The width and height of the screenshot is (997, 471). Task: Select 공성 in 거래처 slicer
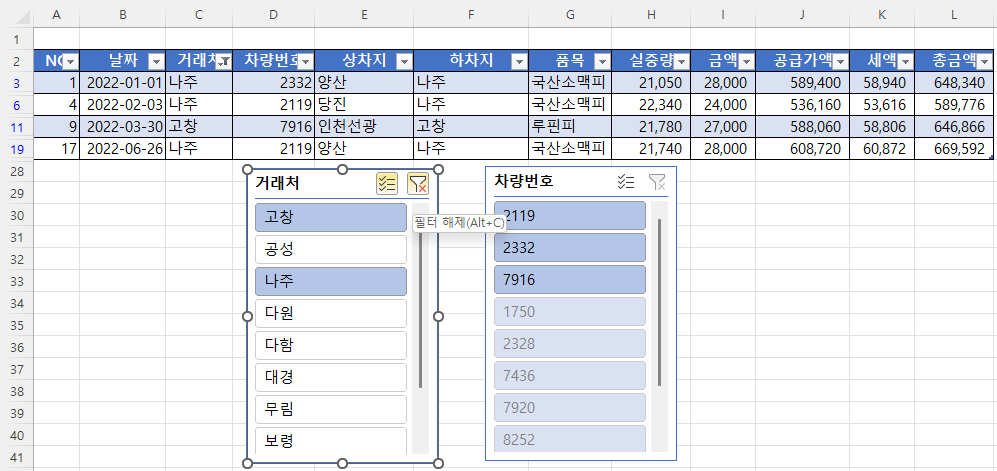331,249
